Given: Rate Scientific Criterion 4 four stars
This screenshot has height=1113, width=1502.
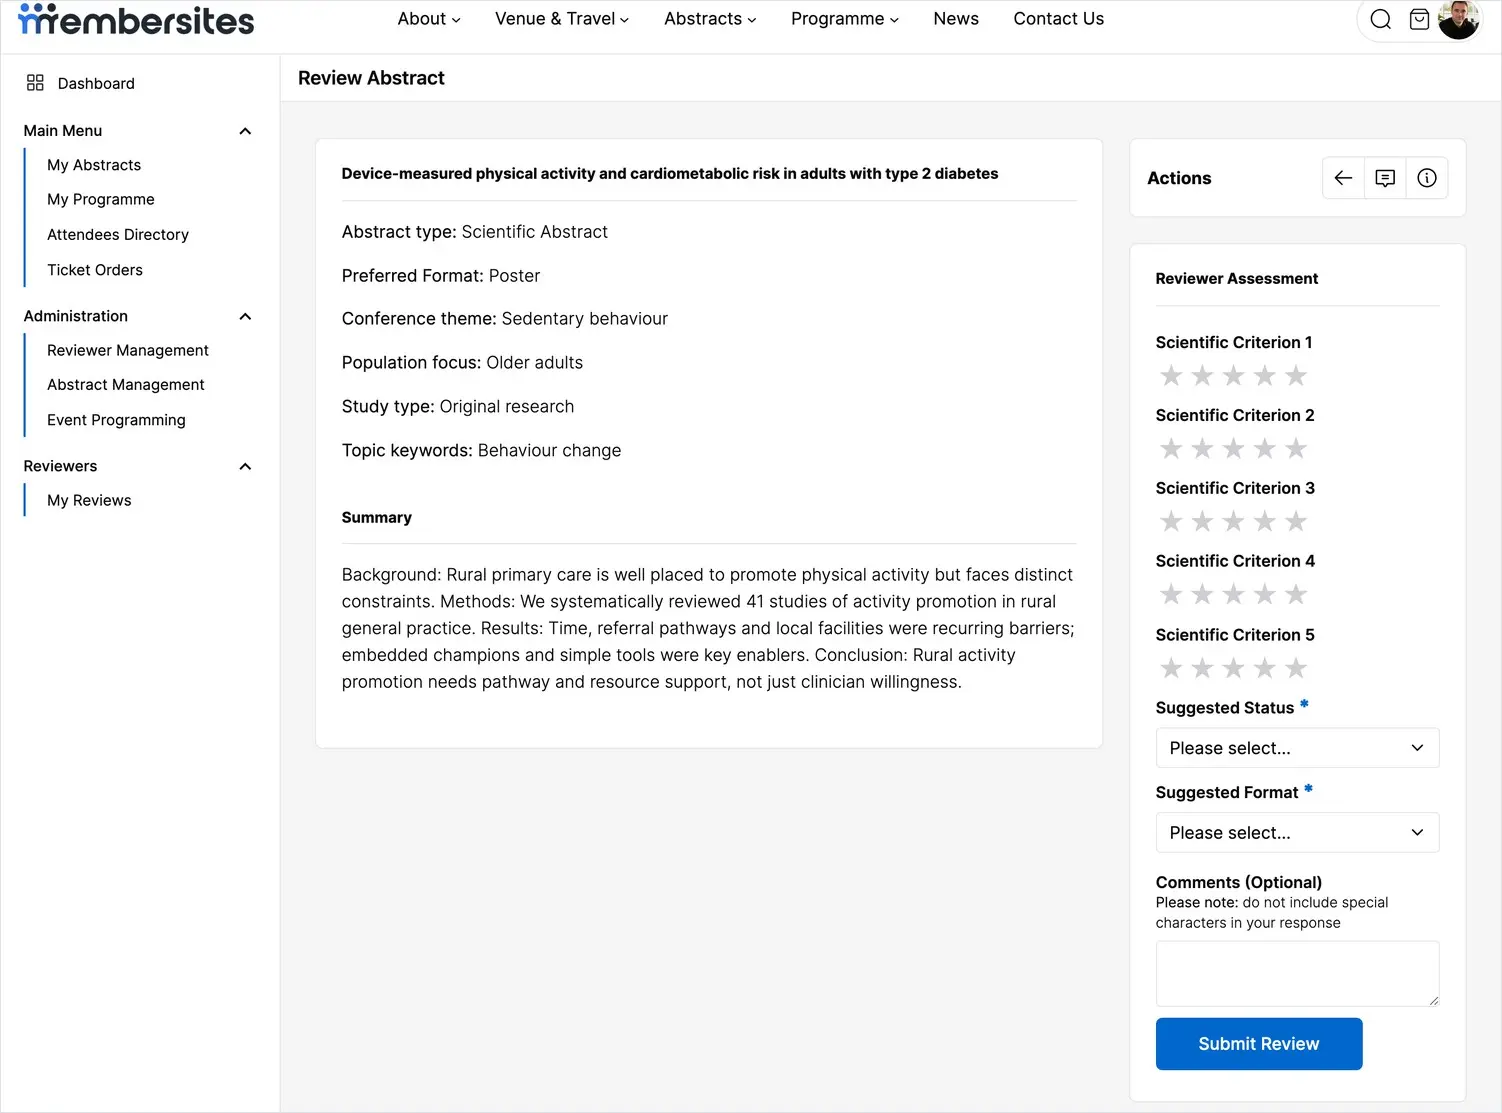Looking at the screenshot, I should pyautogui.click(x=1265, y=595).
